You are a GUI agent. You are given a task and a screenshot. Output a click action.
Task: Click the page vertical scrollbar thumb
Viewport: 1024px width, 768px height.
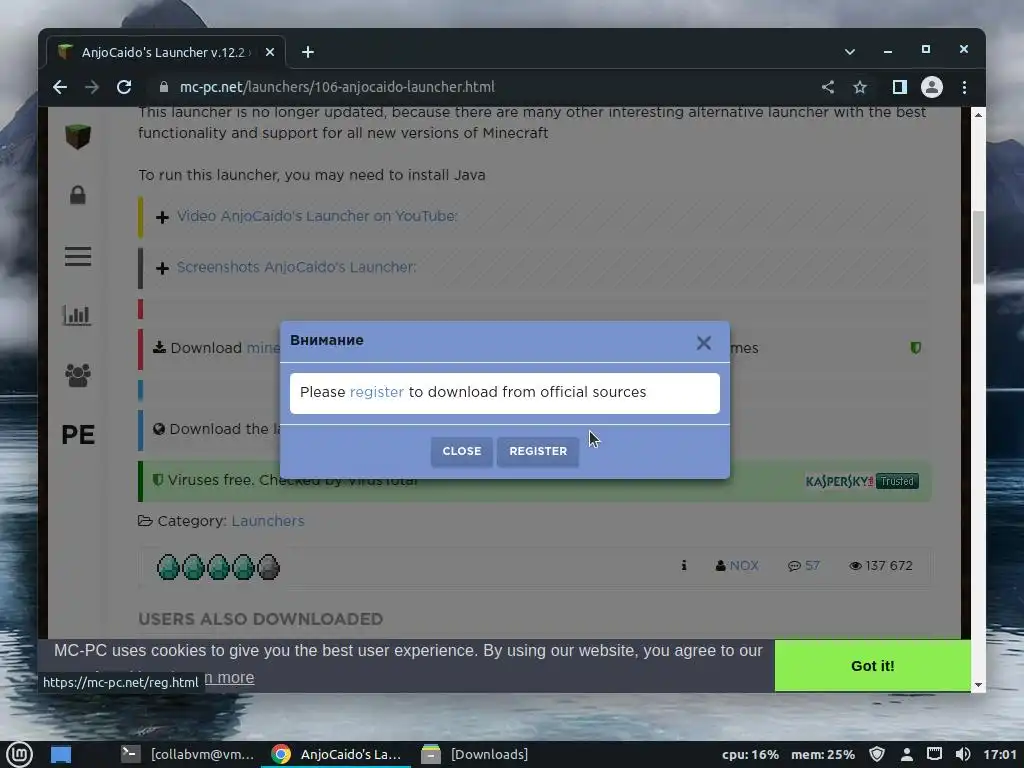978,248
